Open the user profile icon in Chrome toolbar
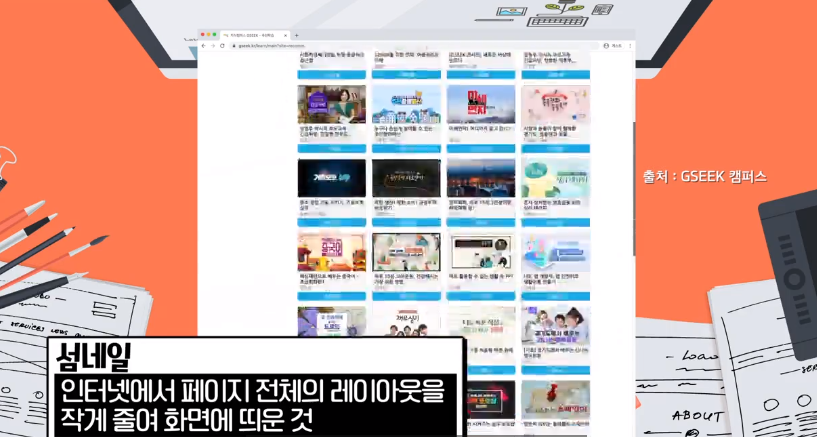Image resolution: width=817 pixels, height=437 pixels. (606, 46)
